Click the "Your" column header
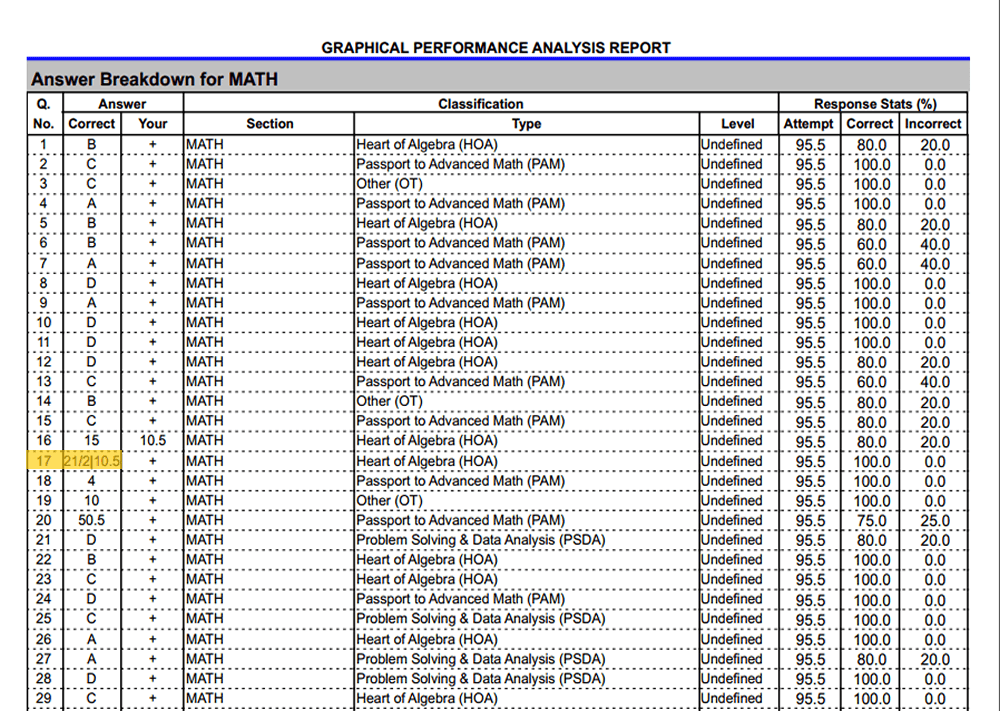This screenshot has width=1000, height=711. coord(152,124)
